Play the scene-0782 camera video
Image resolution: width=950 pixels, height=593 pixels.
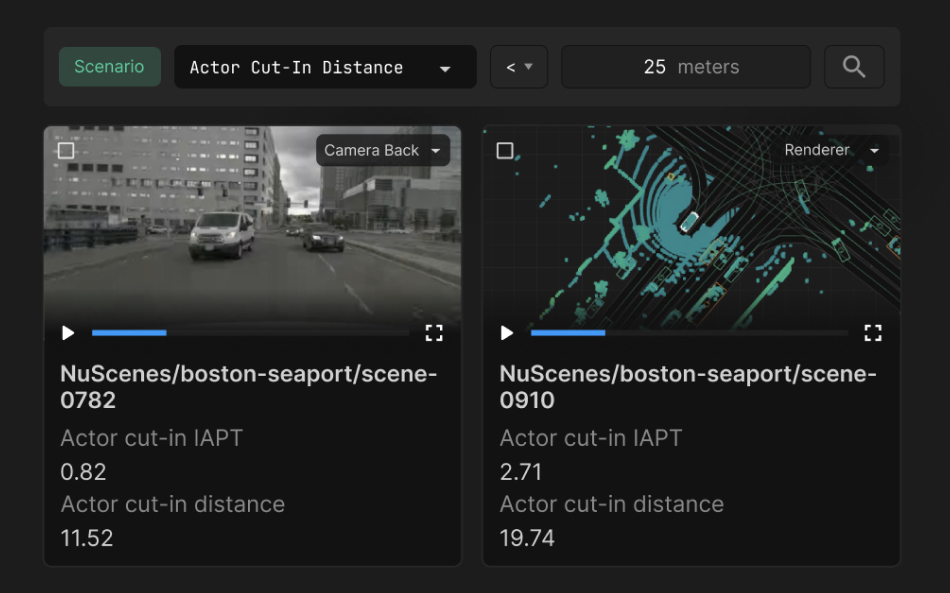(68, 333)
